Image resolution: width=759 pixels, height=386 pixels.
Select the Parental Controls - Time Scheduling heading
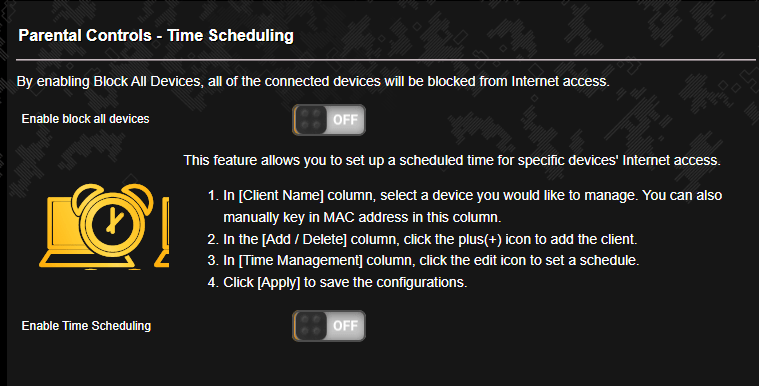(156, 35)
